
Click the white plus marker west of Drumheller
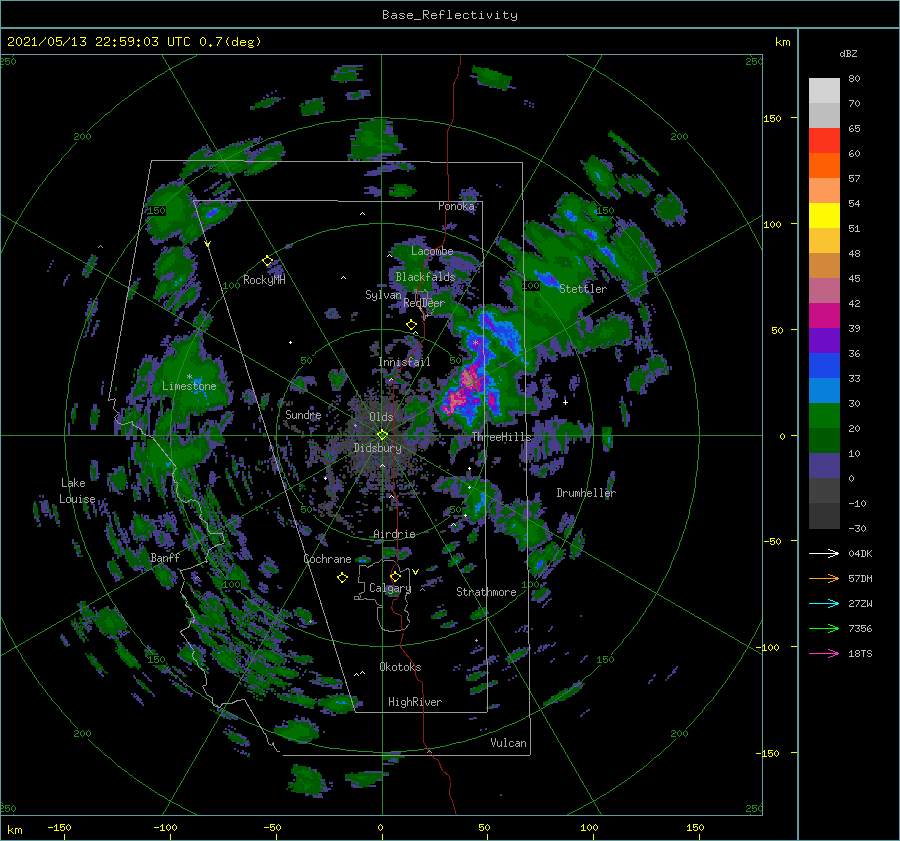(x=565, y=402)
